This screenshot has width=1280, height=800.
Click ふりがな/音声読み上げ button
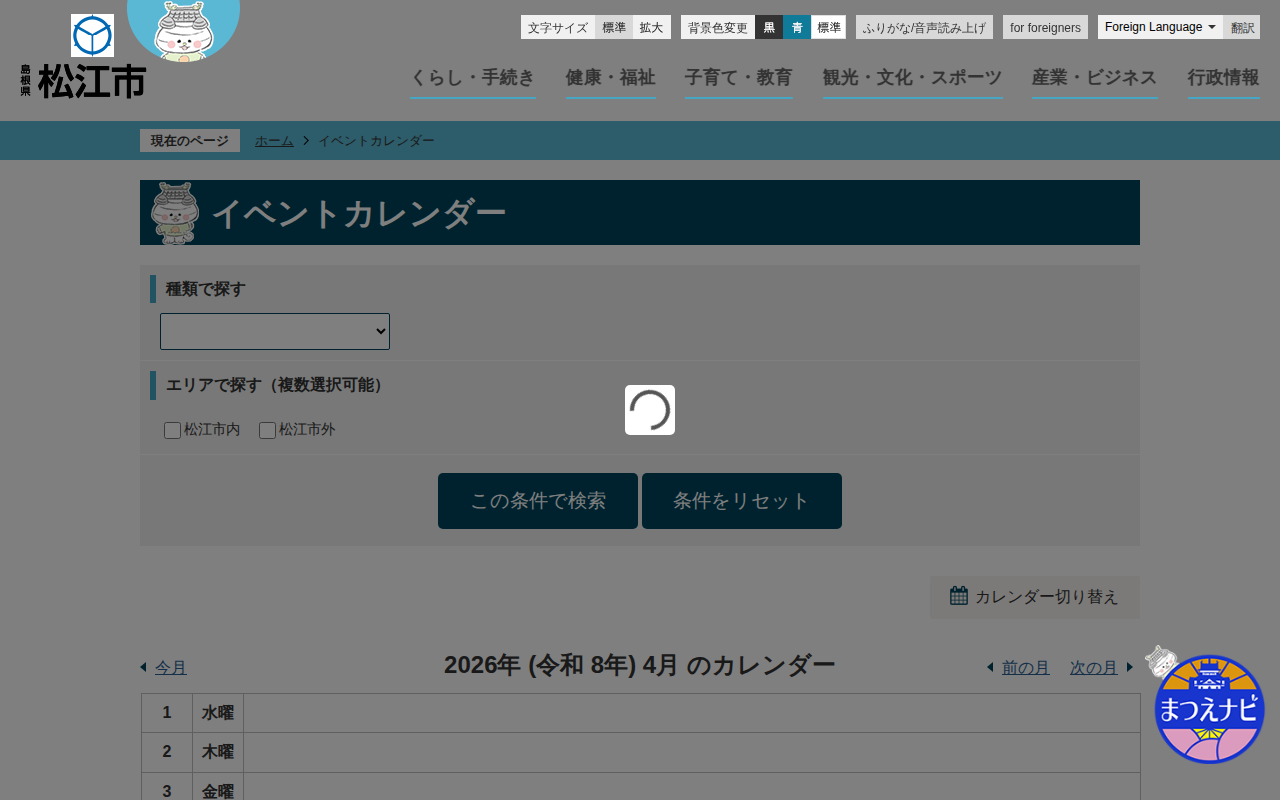point(924,27)
